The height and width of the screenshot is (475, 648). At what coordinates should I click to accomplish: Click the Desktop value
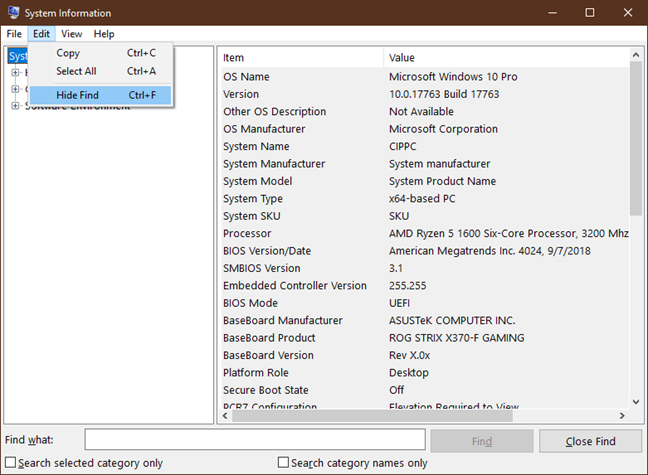tap(409, 372)
